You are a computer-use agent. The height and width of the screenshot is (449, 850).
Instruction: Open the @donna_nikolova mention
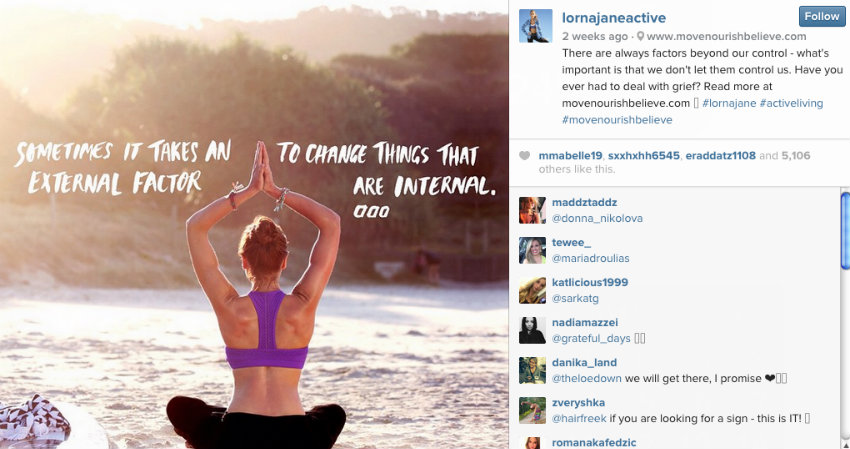(x=597, y=219)
